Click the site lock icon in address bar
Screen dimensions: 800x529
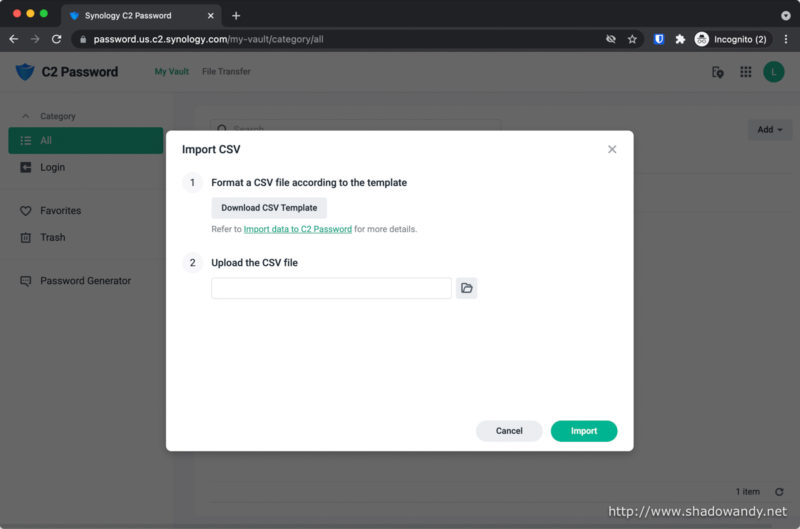click(83, 39)
